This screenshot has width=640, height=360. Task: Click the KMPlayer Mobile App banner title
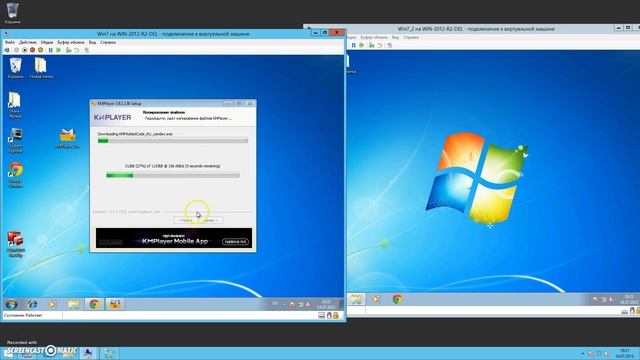pyautogui.click(x=176, y=241)
